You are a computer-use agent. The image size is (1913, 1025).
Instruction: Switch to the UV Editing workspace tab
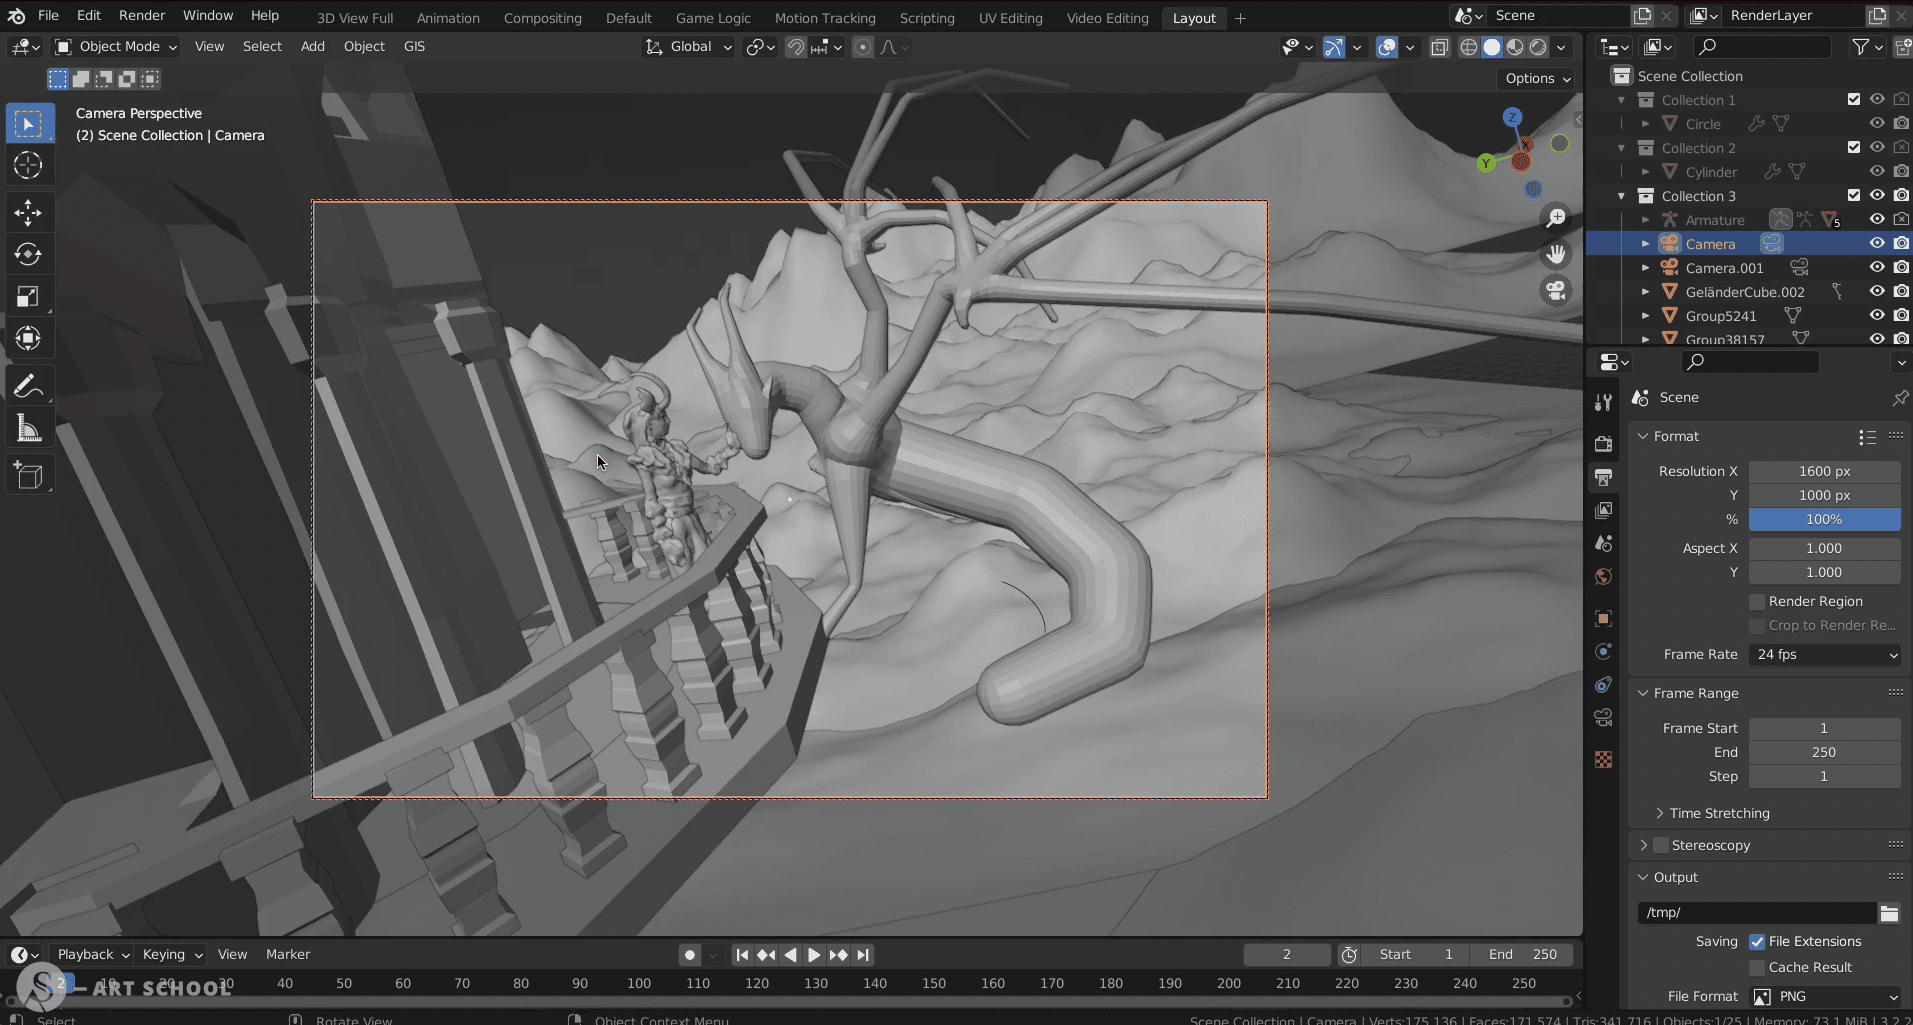[1010, 18]
